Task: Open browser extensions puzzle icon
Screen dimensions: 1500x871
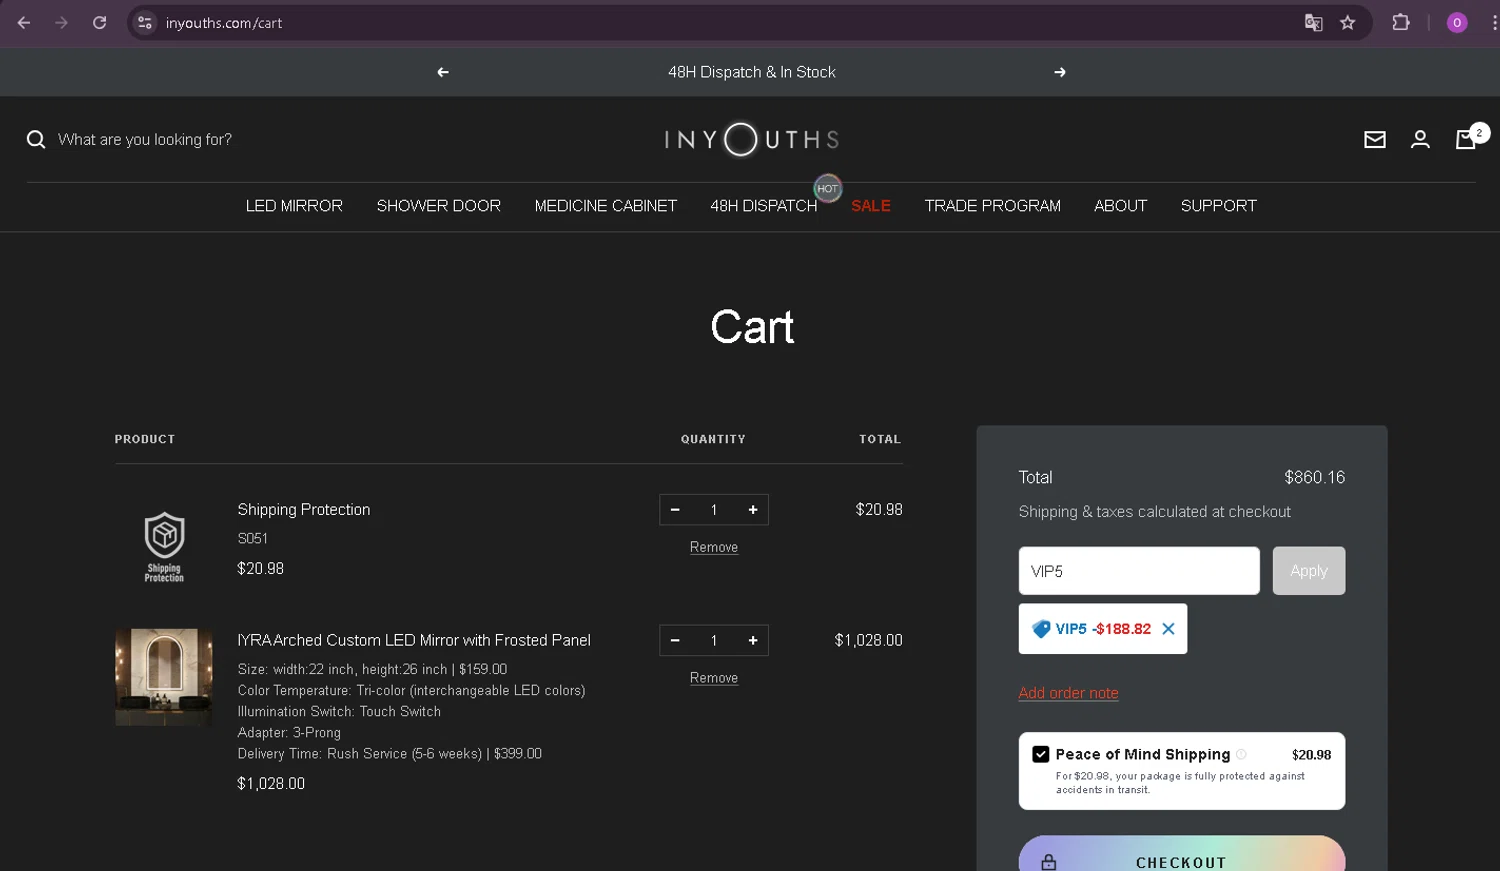Action: coord(1401,23)
